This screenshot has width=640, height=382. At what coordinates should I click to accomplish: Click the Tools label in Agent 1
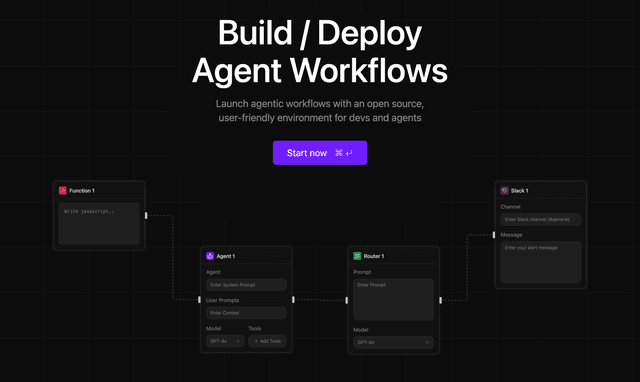click(255, 329)
